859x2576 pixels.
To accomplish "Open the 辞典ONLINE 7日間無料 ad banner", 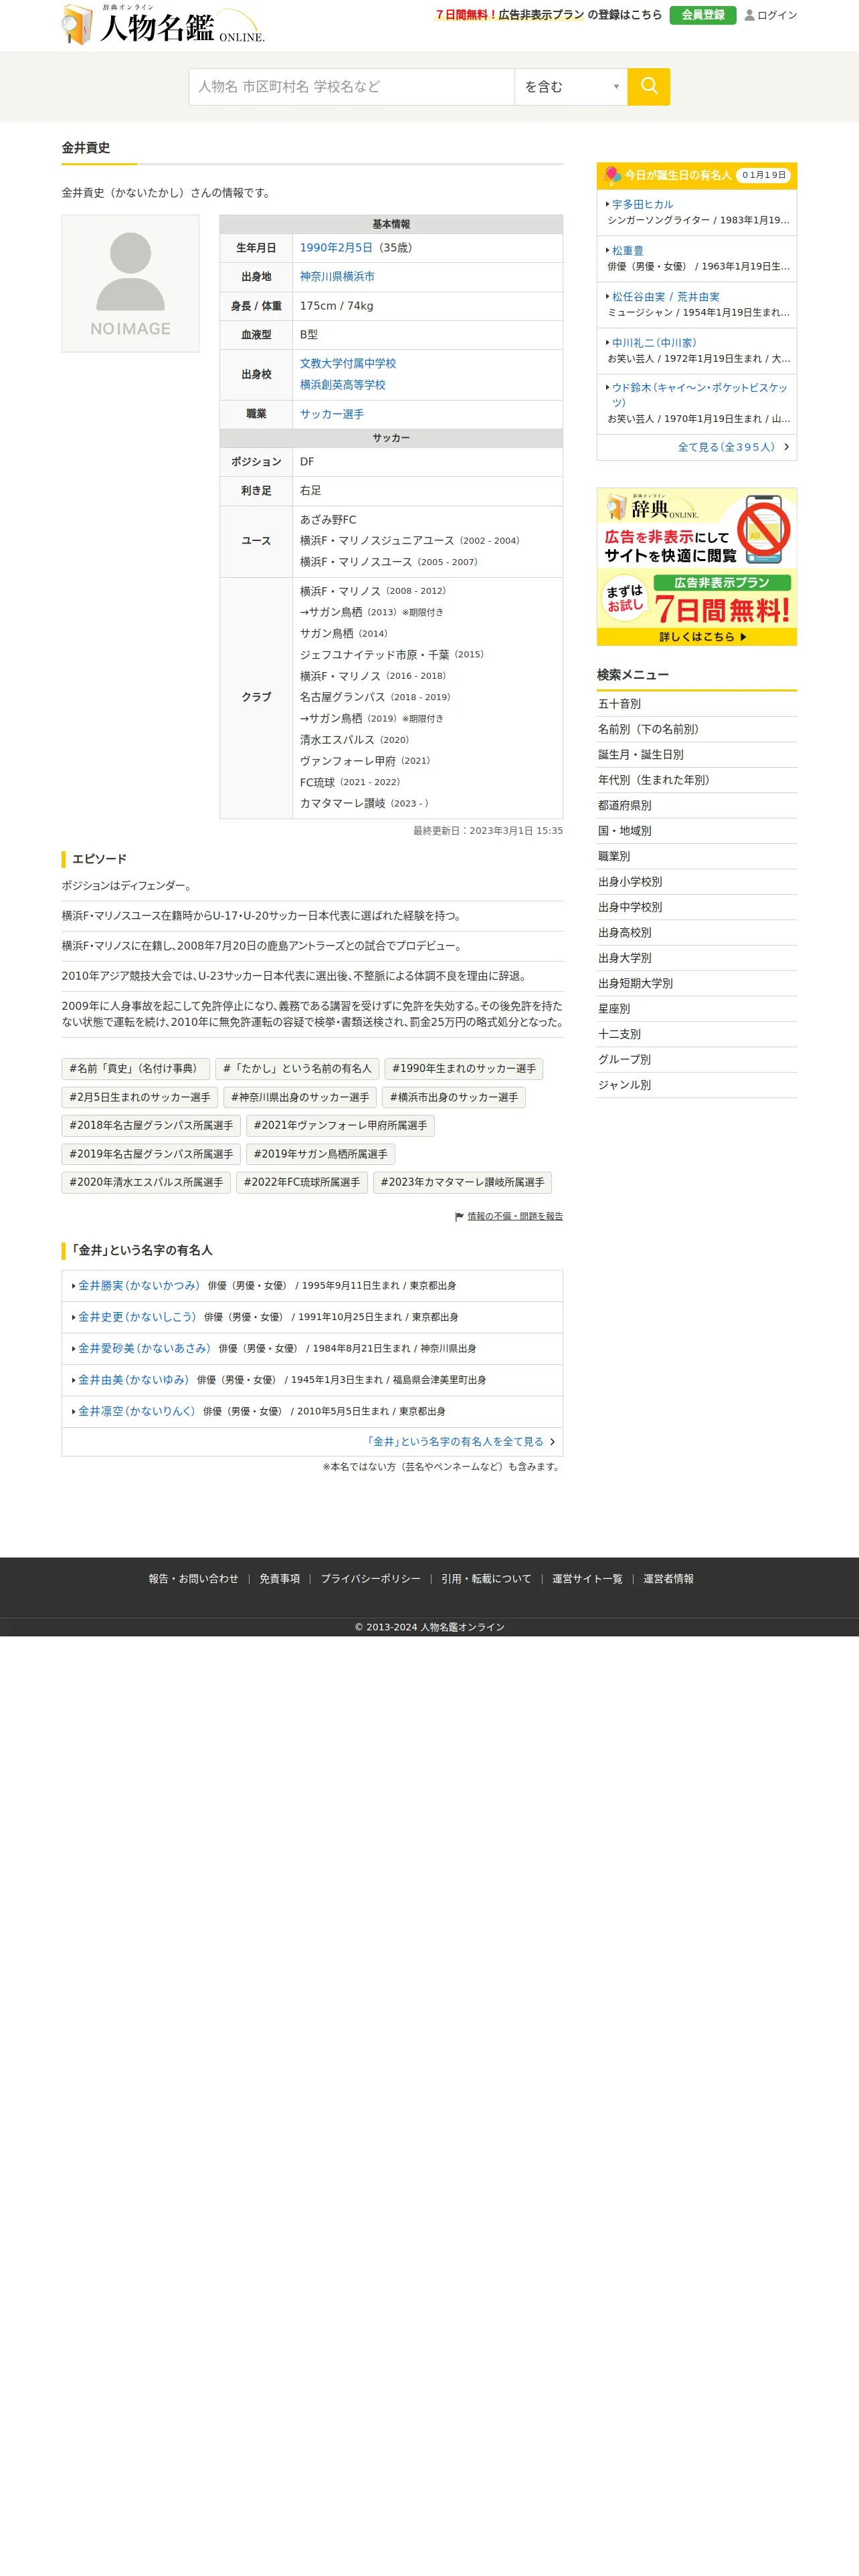I will [696, 567].
